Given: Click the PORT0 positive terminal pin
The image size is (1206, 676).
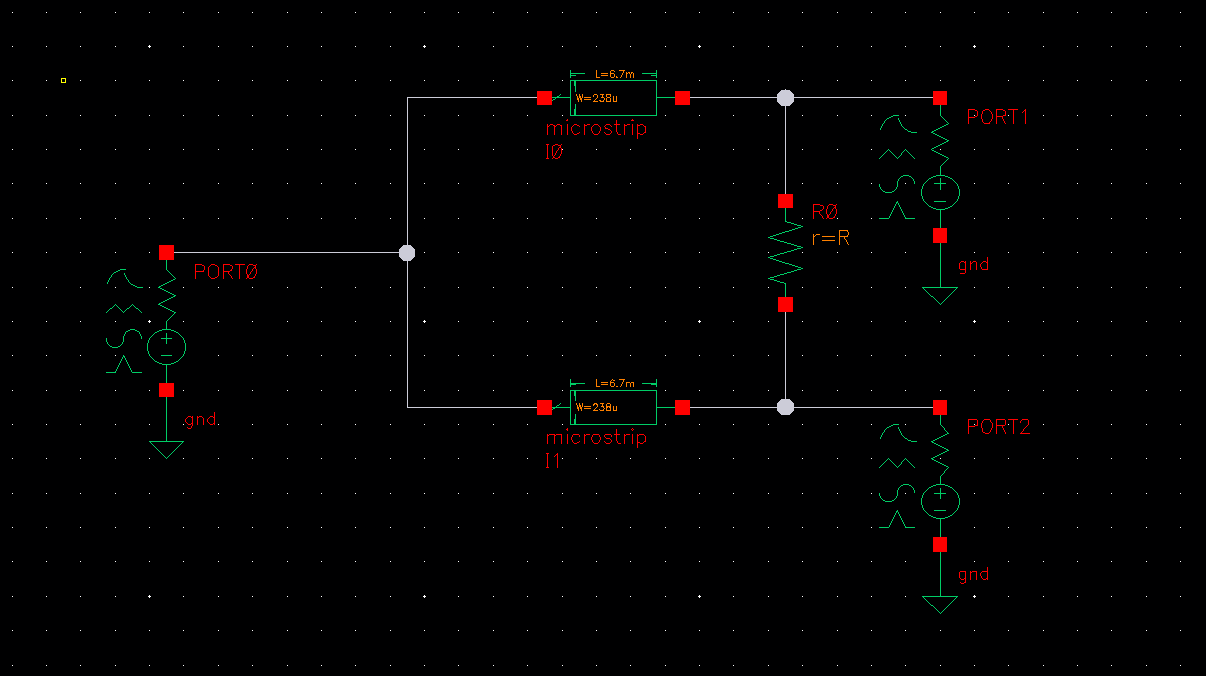Looking at the screenshot, I should (x=166, y=252).
